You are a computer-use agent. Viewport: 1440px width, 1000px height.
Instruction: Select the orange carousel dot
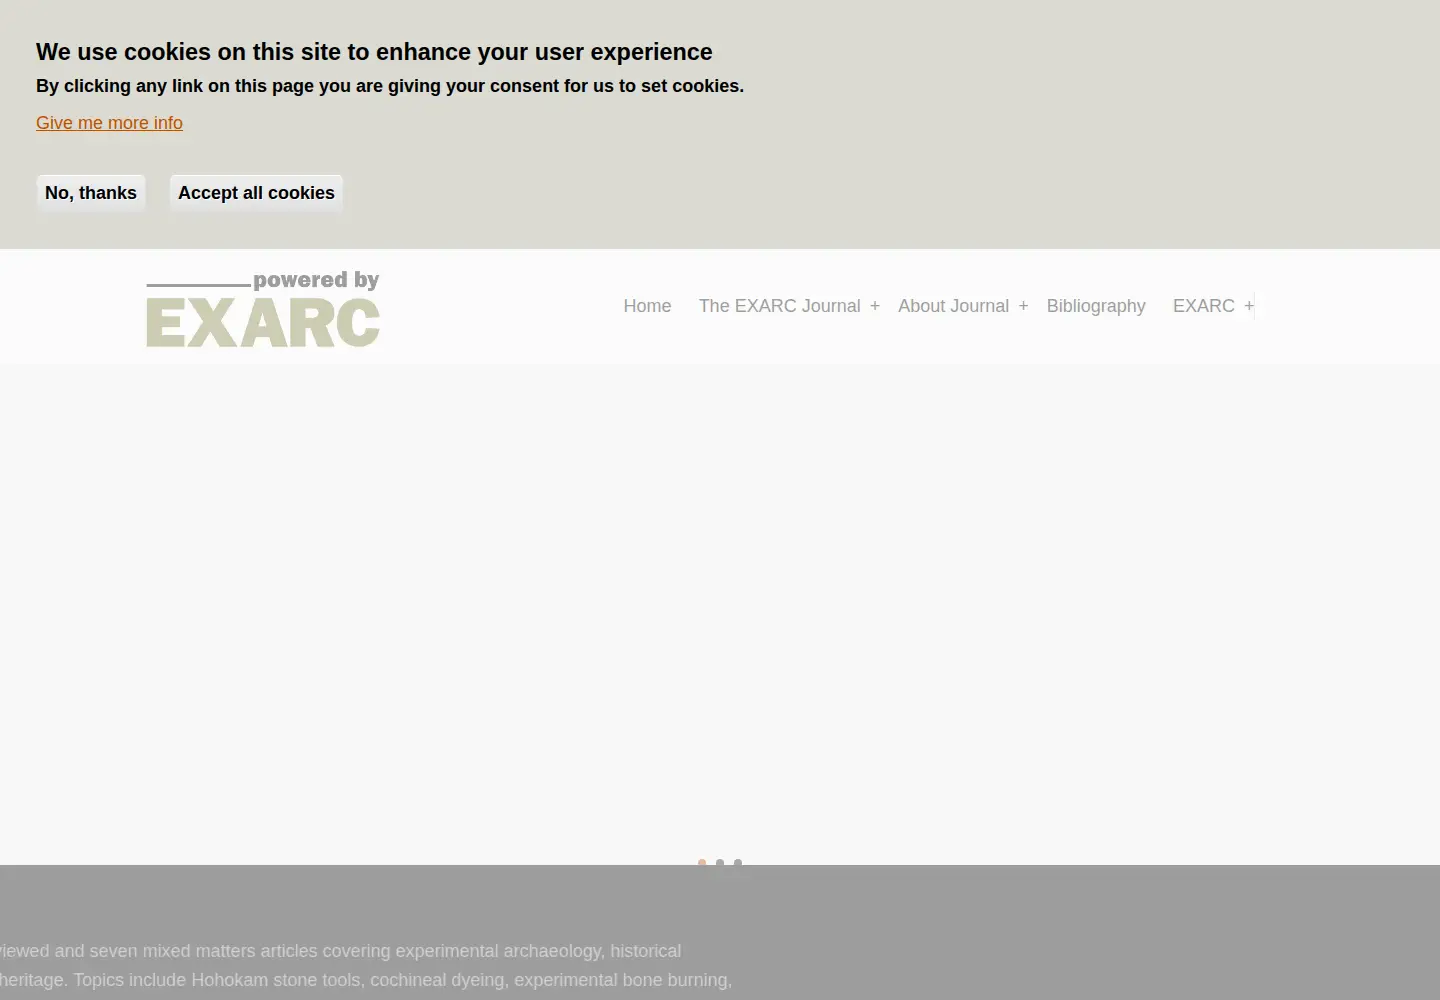point(702,862)
